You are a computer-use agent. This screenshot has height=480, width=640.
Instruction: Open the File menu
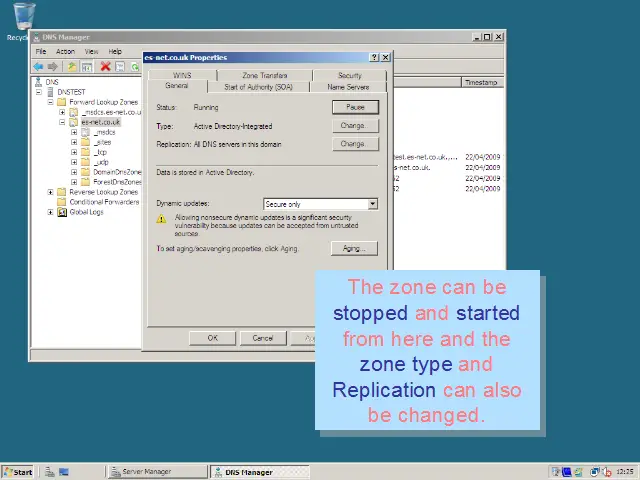(x=41, y=51)
